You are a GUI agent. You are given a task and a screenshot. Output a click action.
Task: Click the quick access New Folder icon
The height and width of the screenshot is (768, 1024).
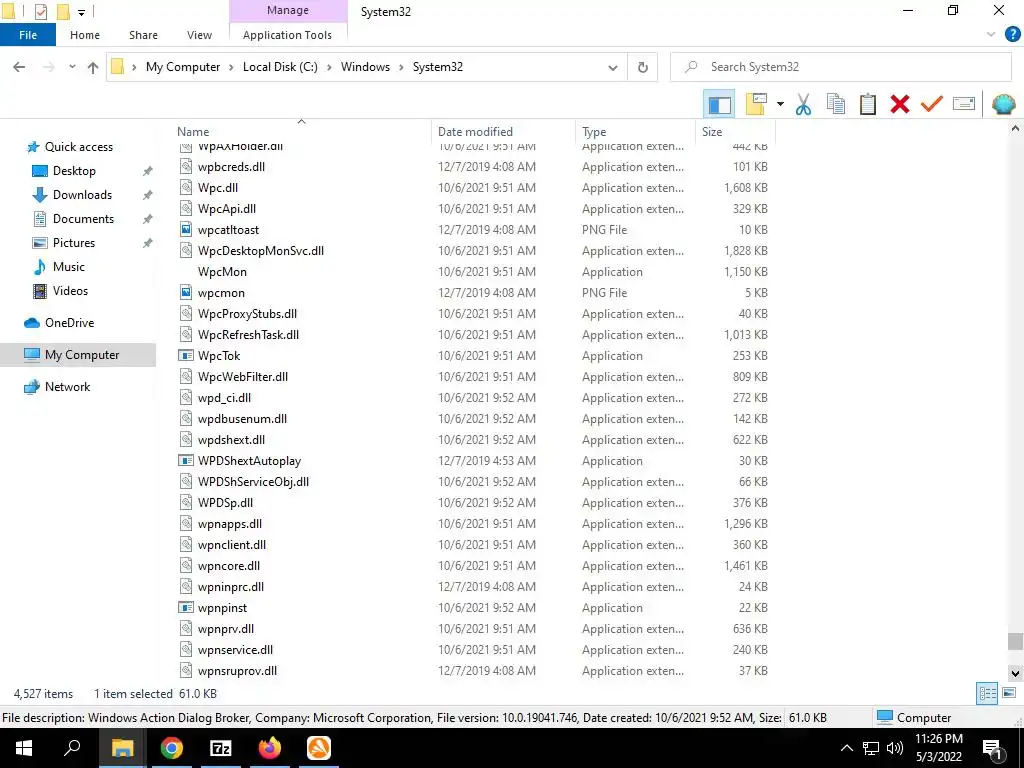pos(63,12)
